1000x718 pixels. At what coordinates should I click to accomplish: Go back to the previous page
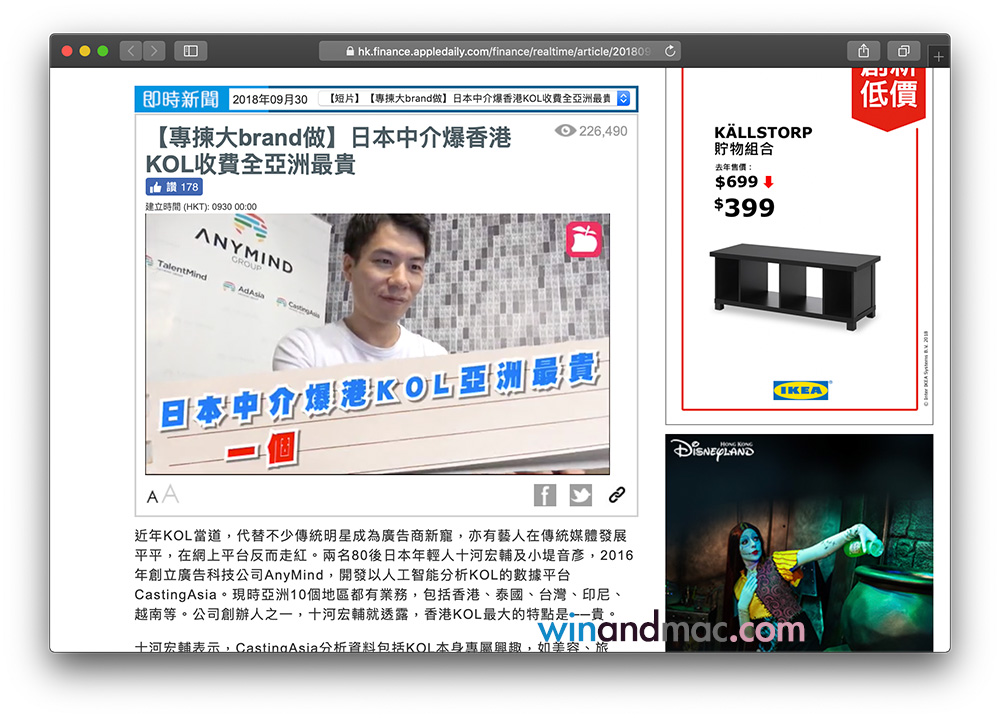pyautogui.click(x=132, y=50)
